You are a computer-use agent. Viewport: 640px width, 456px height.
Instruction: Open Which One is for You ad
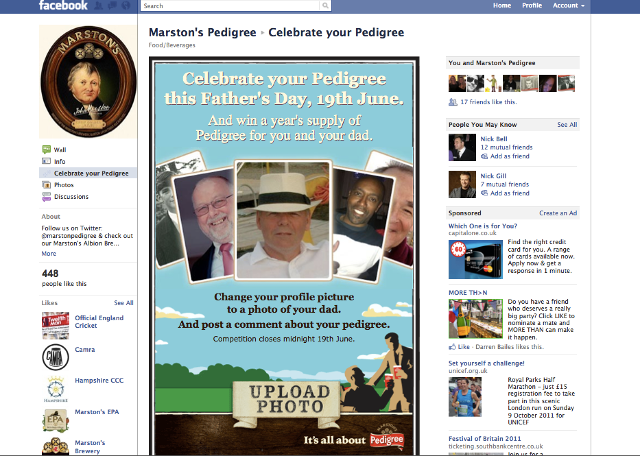482,226
